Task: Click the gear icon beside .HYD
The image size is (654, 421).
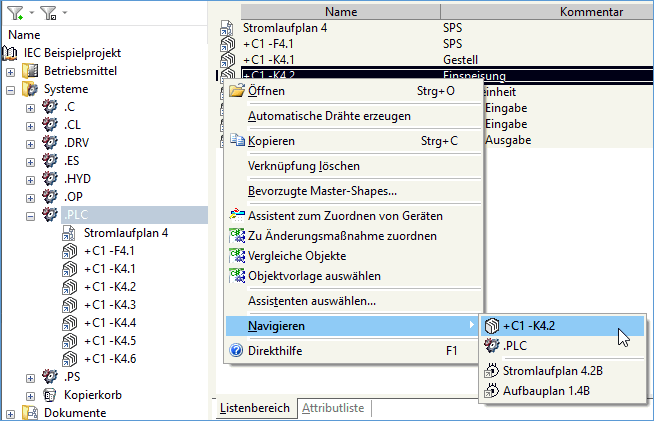Action: tap(49, 178)
